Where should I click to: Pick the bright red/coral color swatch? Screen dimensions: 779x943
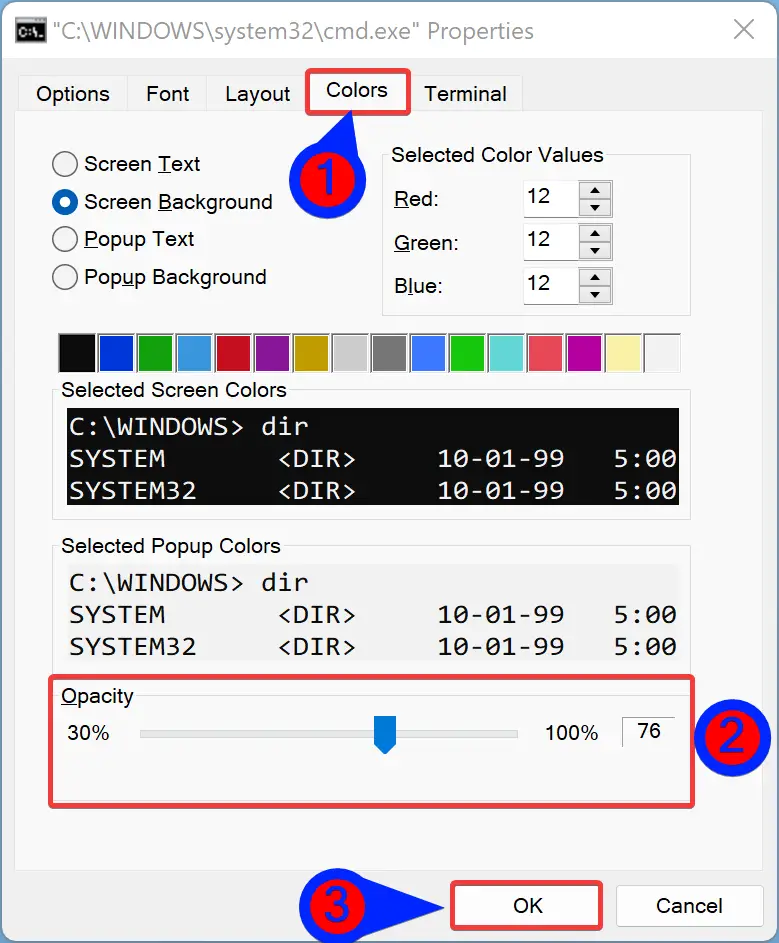pos(545,353)
